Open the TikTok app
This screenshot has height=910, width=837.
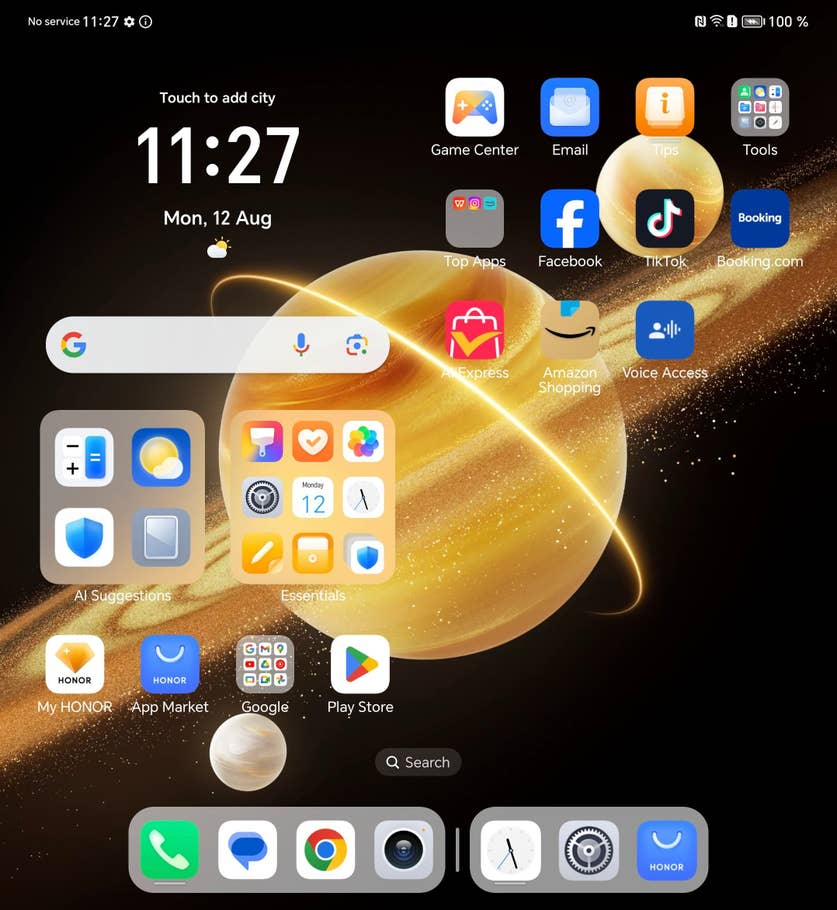(x=665, y=218)
